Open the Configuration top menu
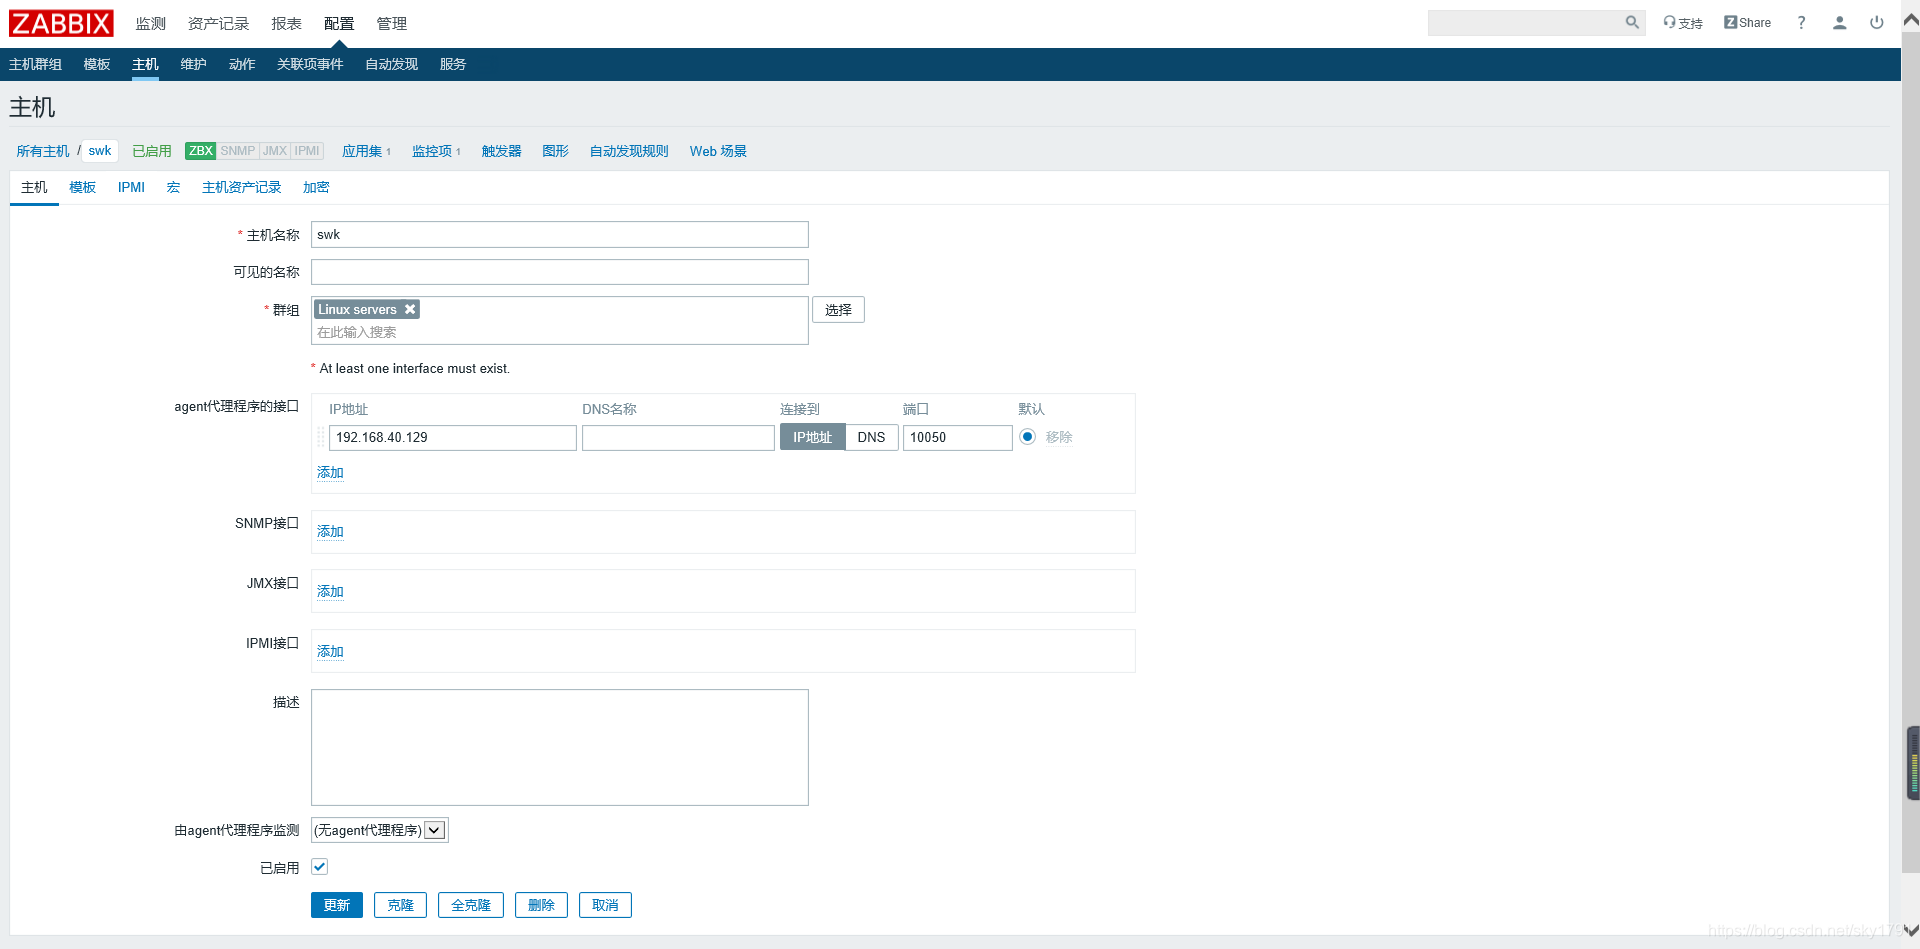This screenshot has height=949, width=1920. pyautogui.click(x=339, y=23)
